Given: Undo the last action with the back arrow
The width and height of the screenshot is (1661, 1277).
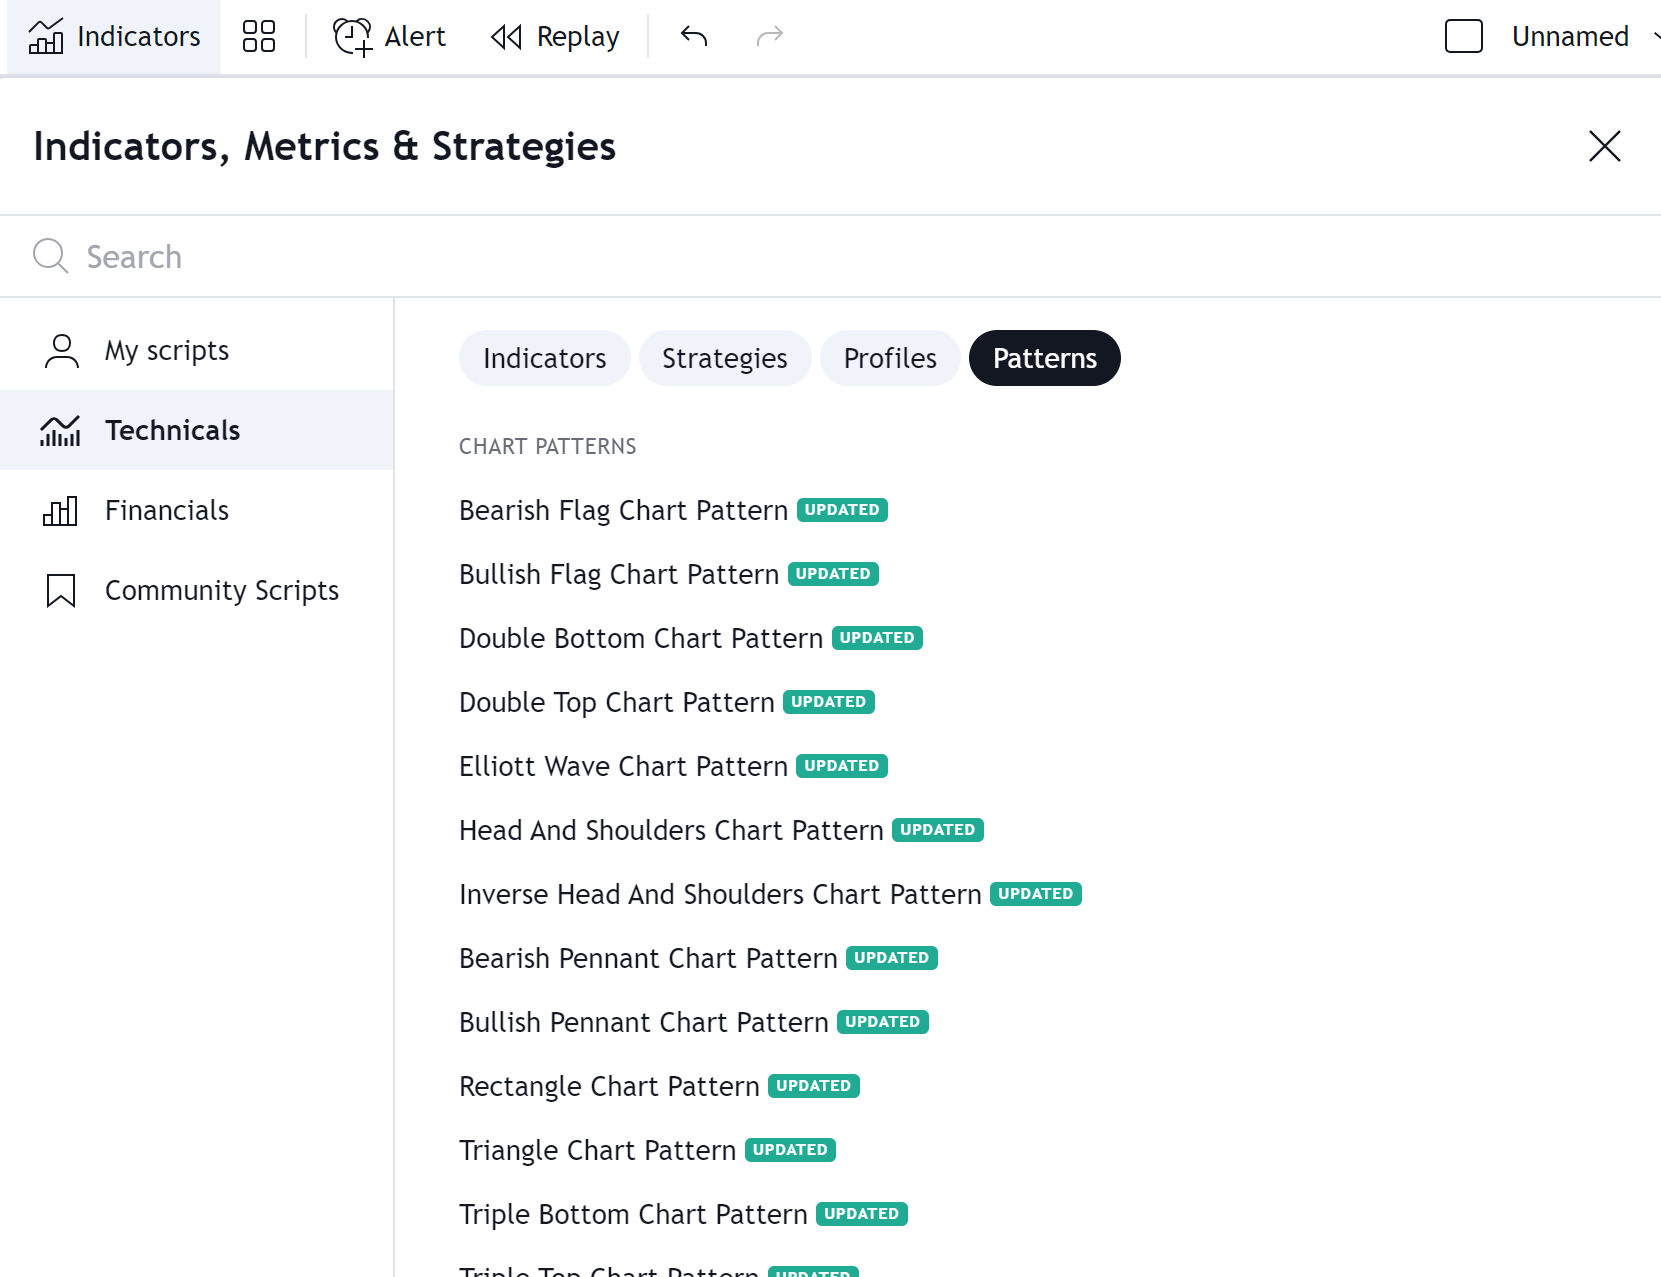Looking at the screenshot, I should coord(693,36).
